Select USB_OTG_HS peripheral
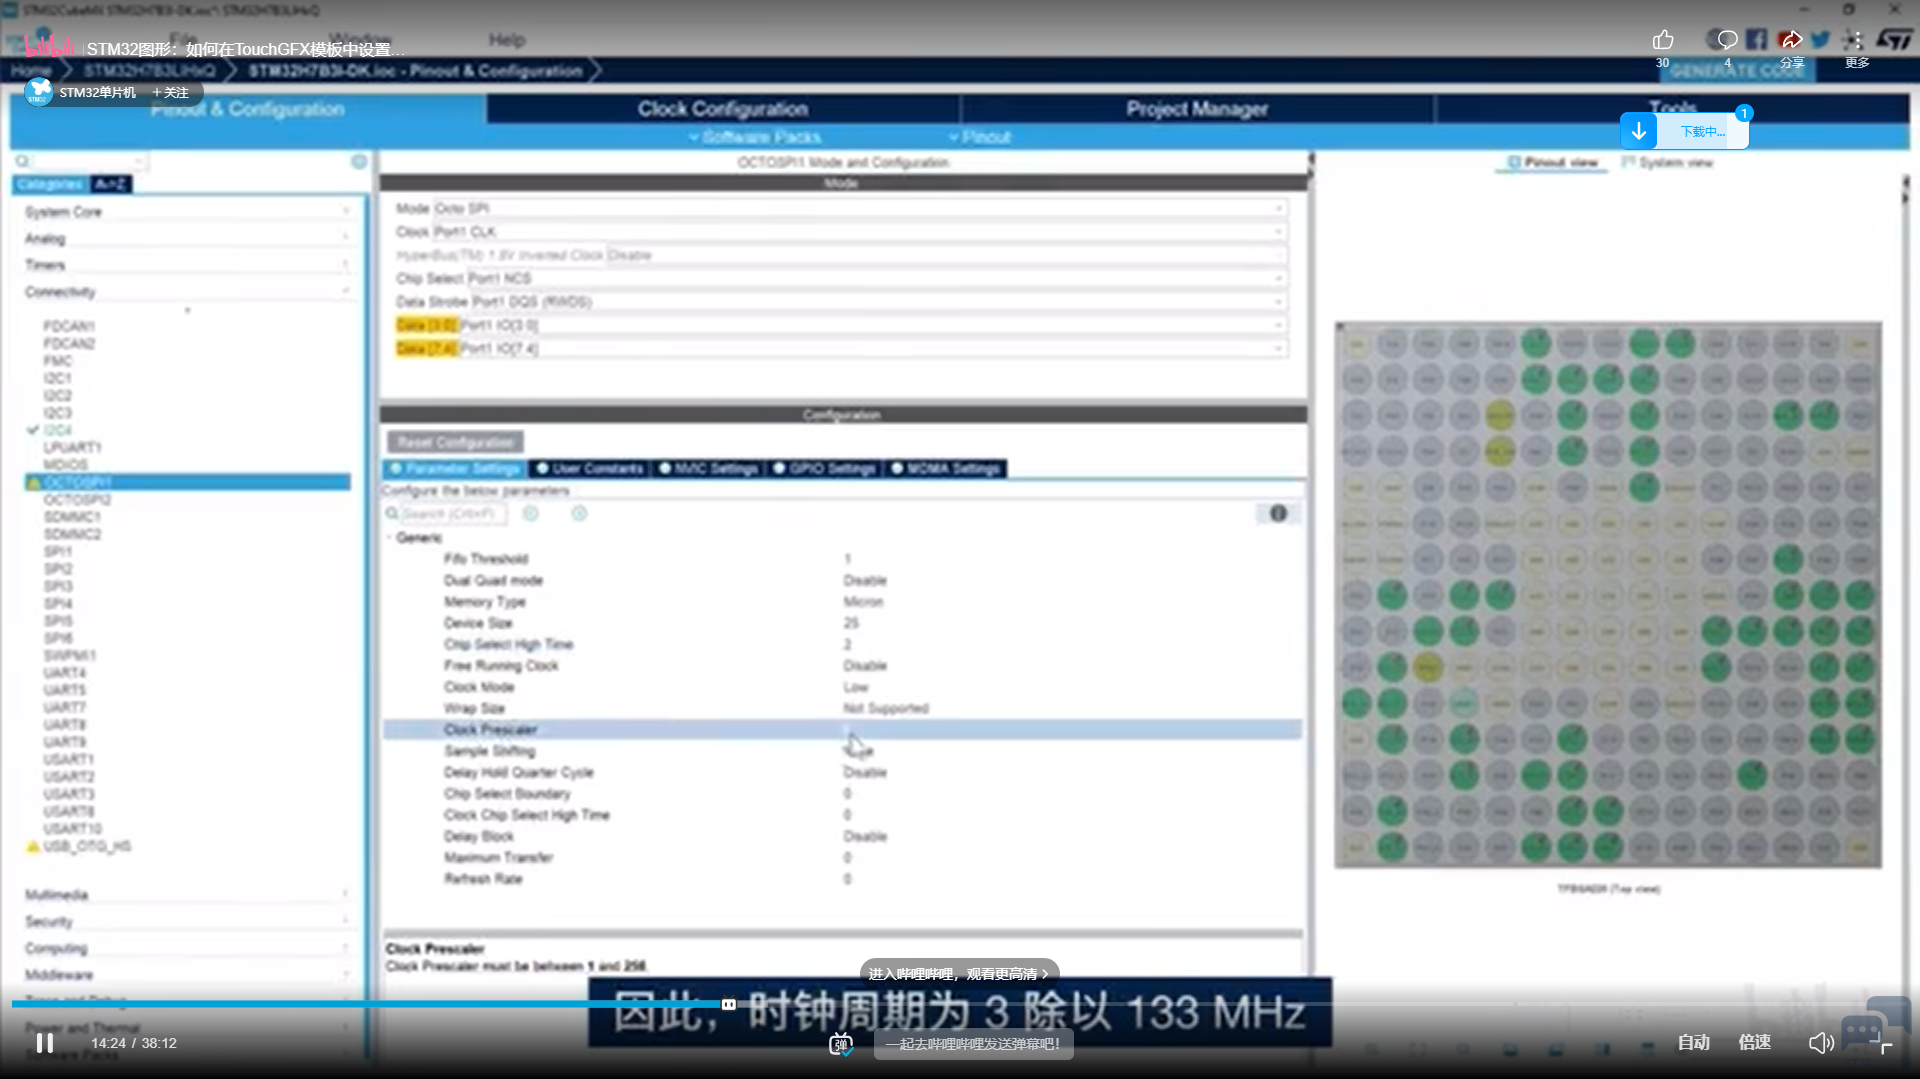The image size is (1920, 1079). click(x=87, y=846)
